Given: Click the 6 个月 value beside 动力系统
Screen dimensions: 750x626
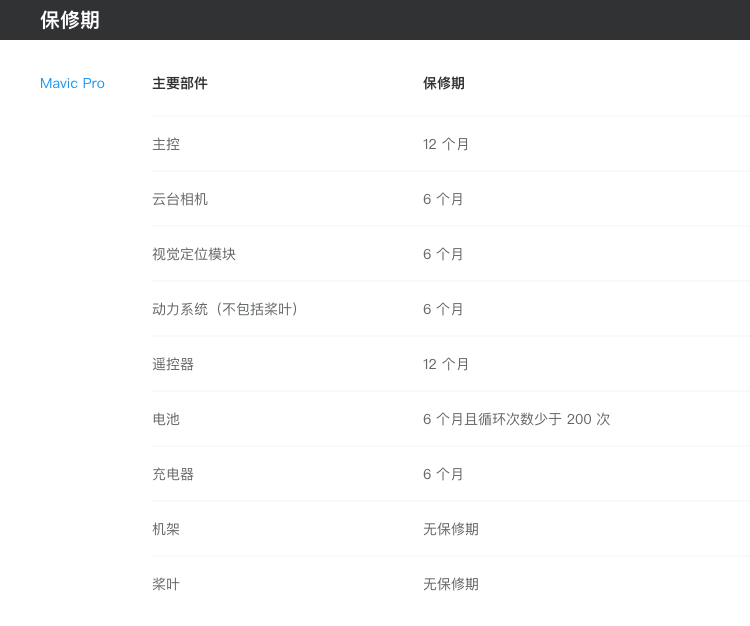Looking at the screenshot, I should point(443,309).
